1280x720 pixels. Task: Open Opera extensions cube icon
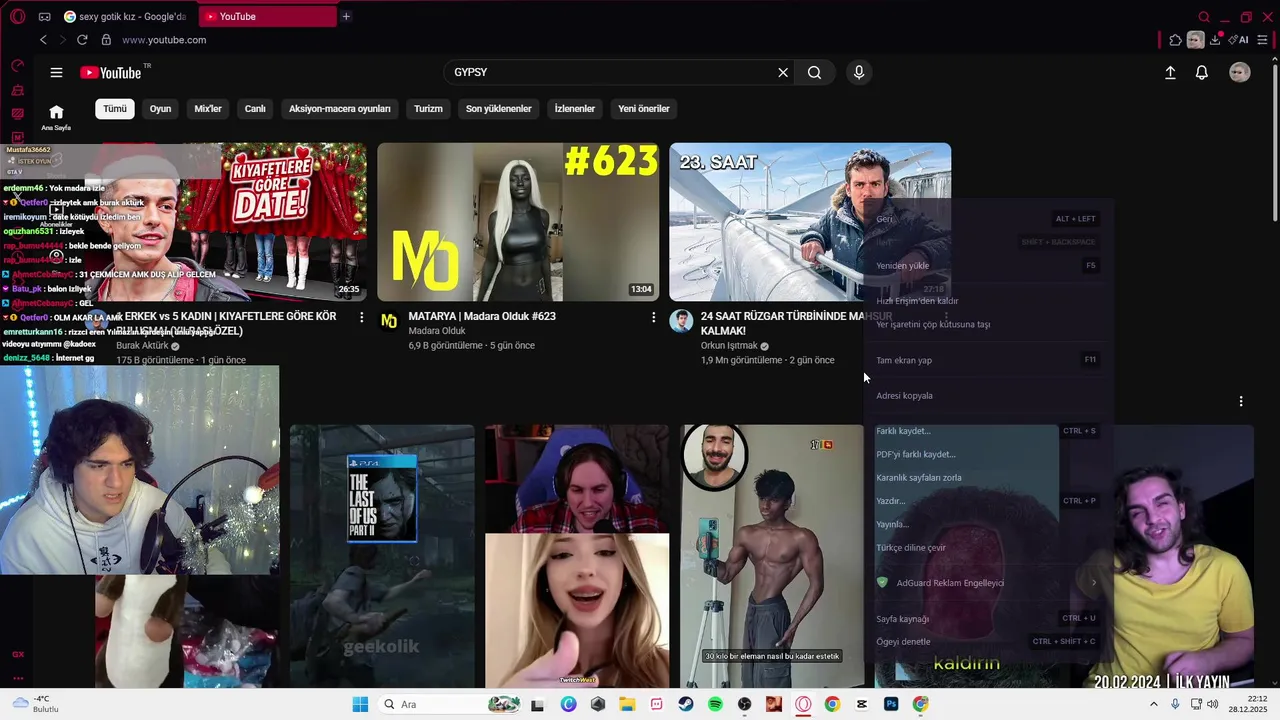click(1175, 40)
